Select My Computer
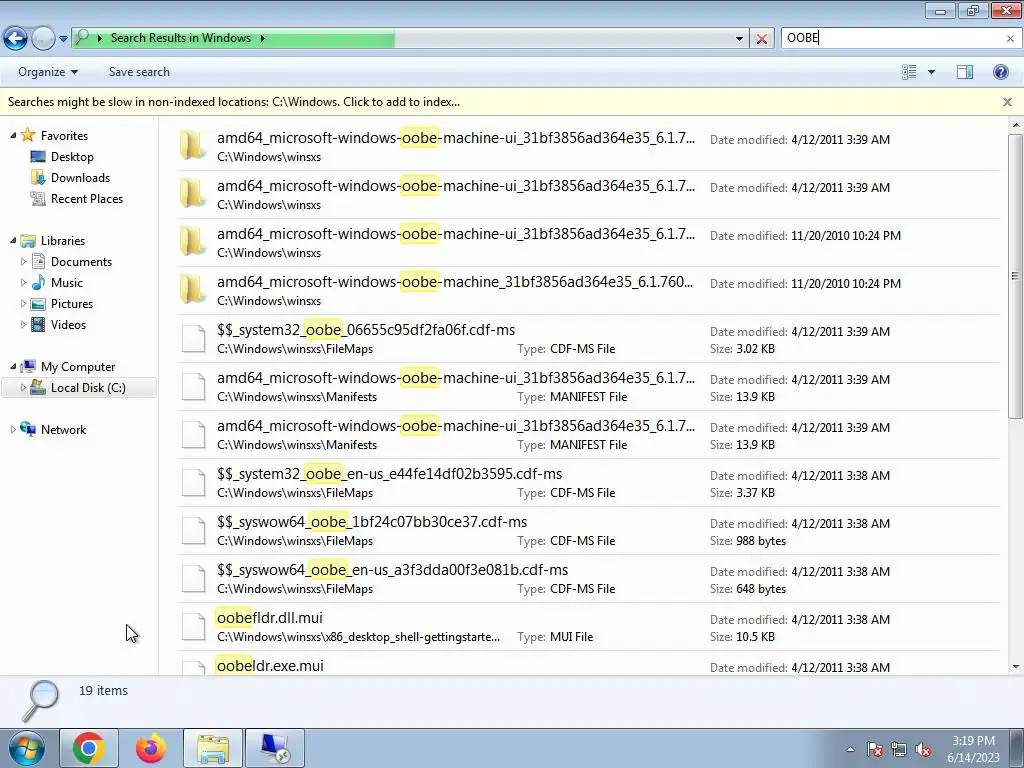The height and width of the screenshot is (768, 1024). [78, 367]
